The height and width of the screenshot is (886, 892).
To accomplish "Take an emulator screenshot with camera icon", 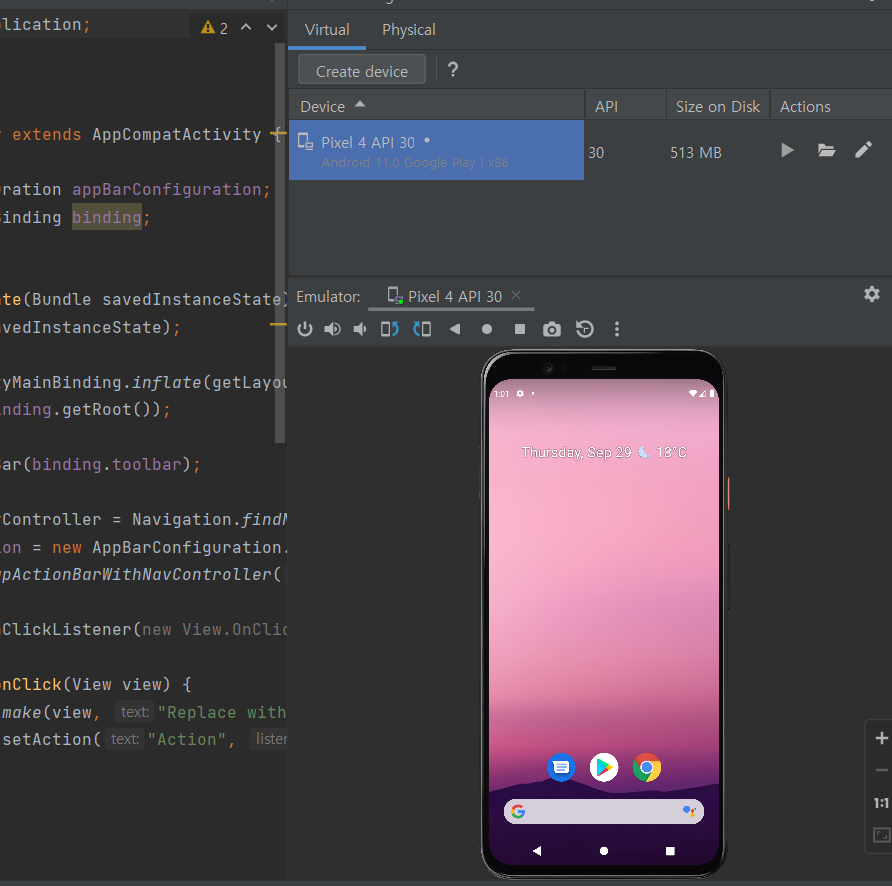I will [552, 329].
